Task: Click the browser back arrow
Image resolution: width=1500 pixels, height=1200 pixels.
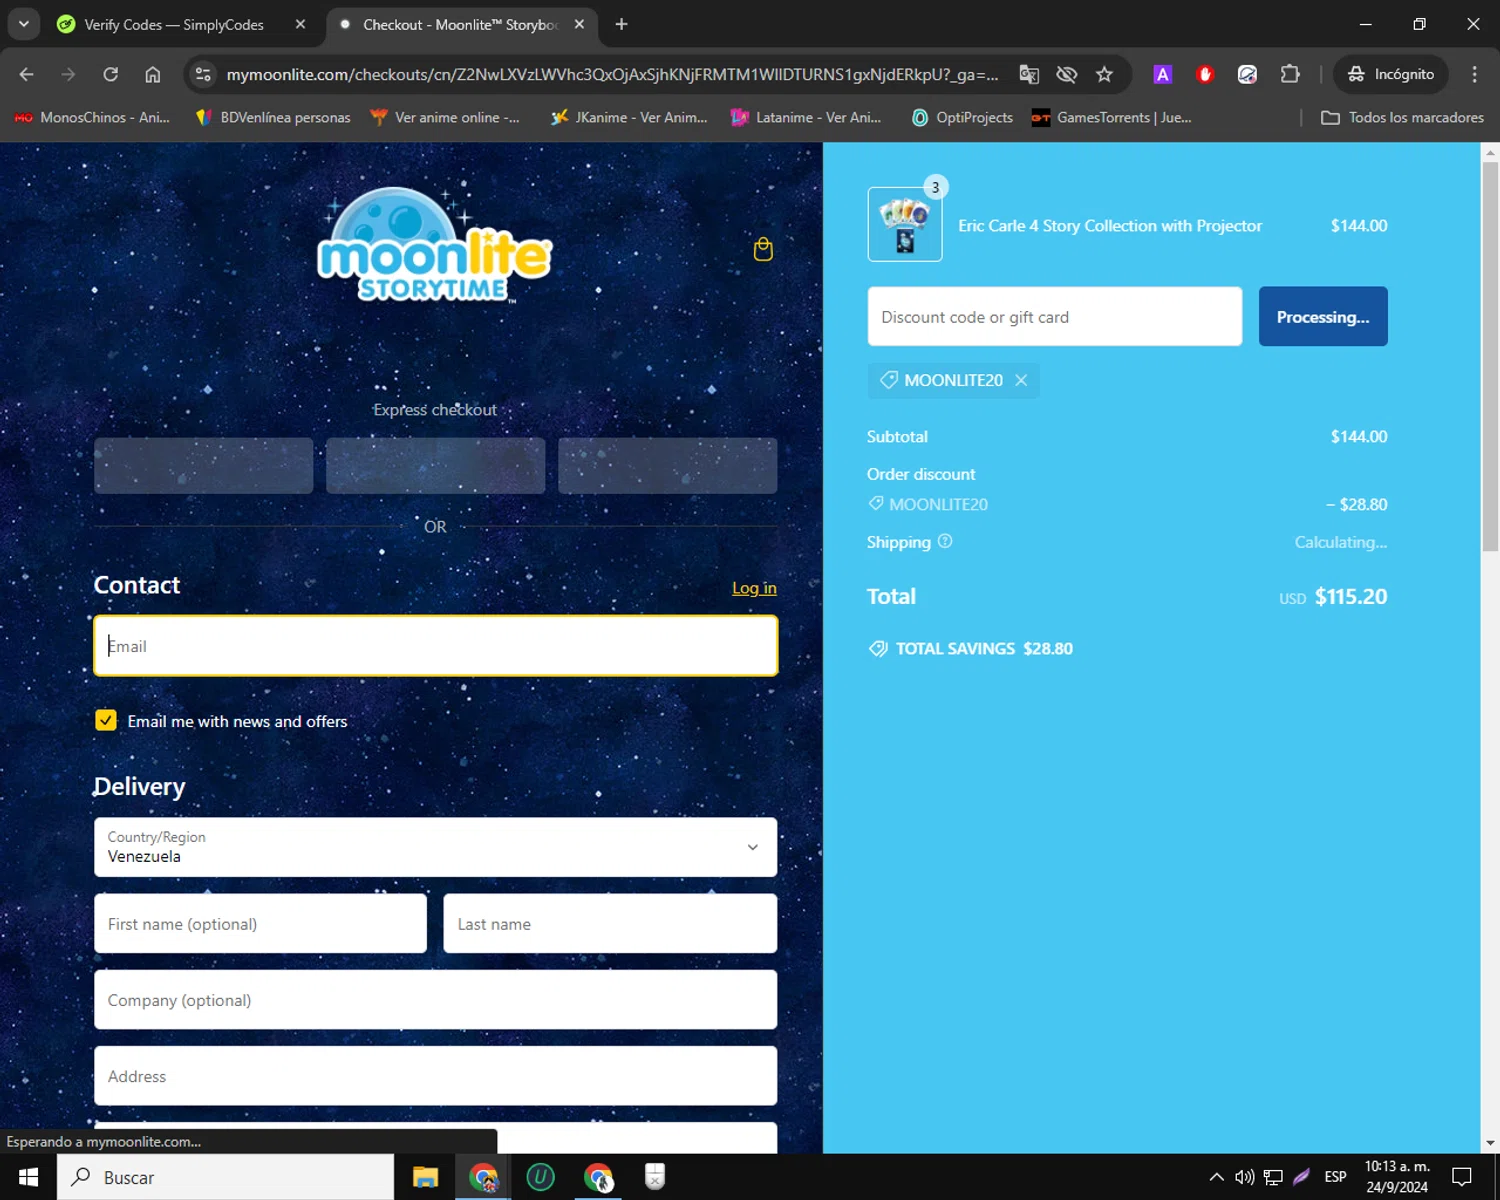Action: point(27,74)
